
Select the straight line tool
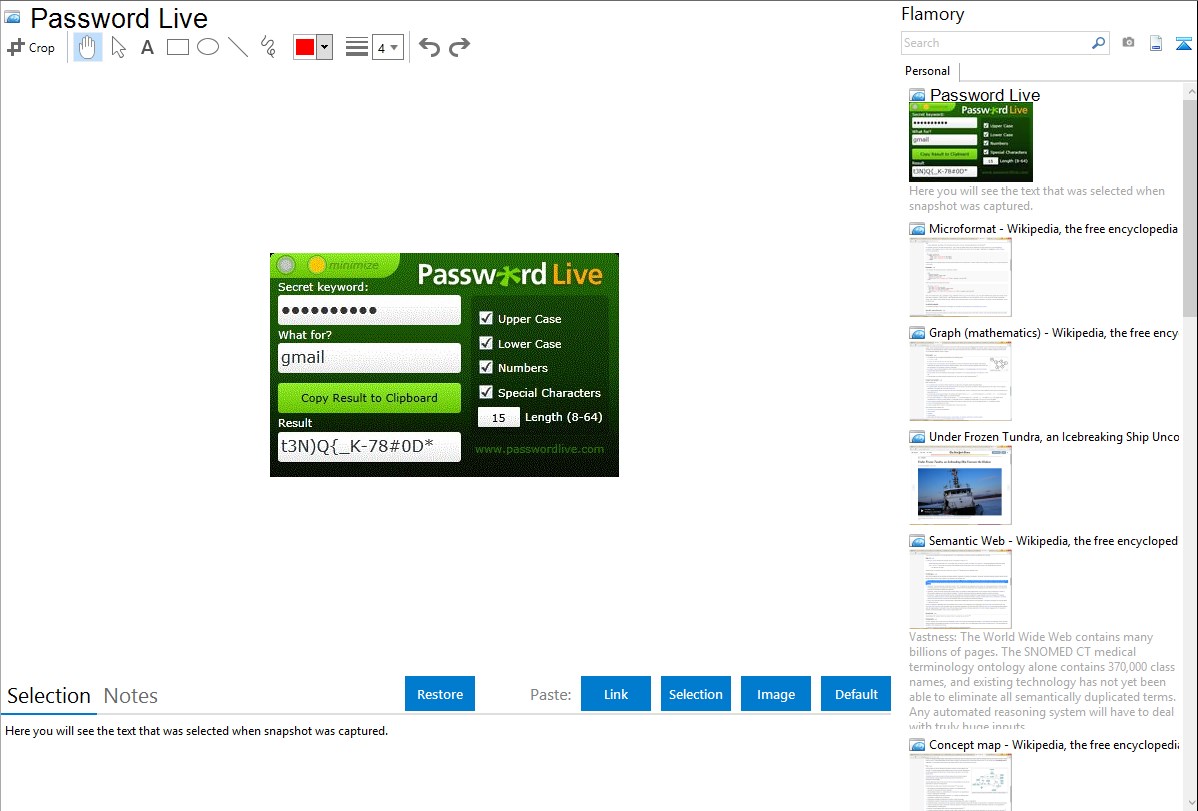pyautogui.click(x=238, y=47)
